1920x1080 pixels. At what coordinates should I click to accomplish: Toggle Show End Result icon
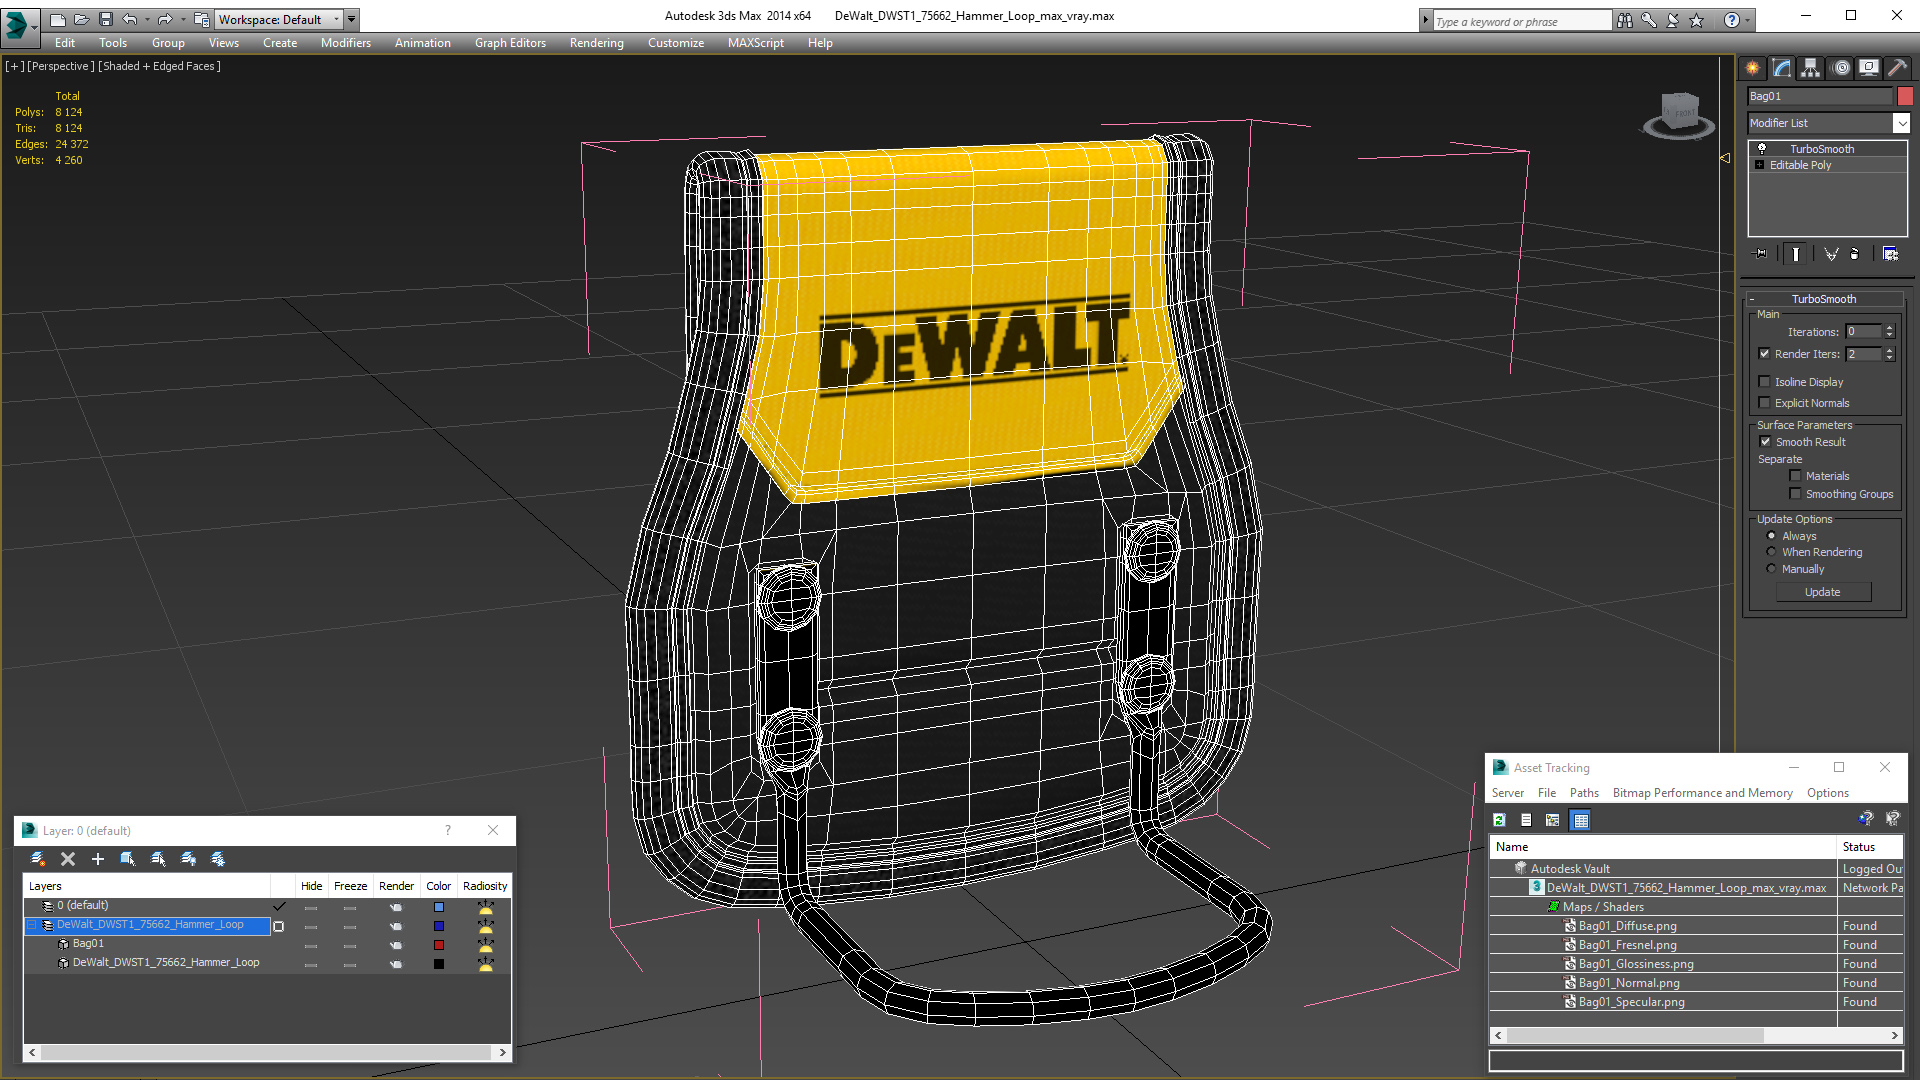pyautogui.click(x=1796, y=254)
